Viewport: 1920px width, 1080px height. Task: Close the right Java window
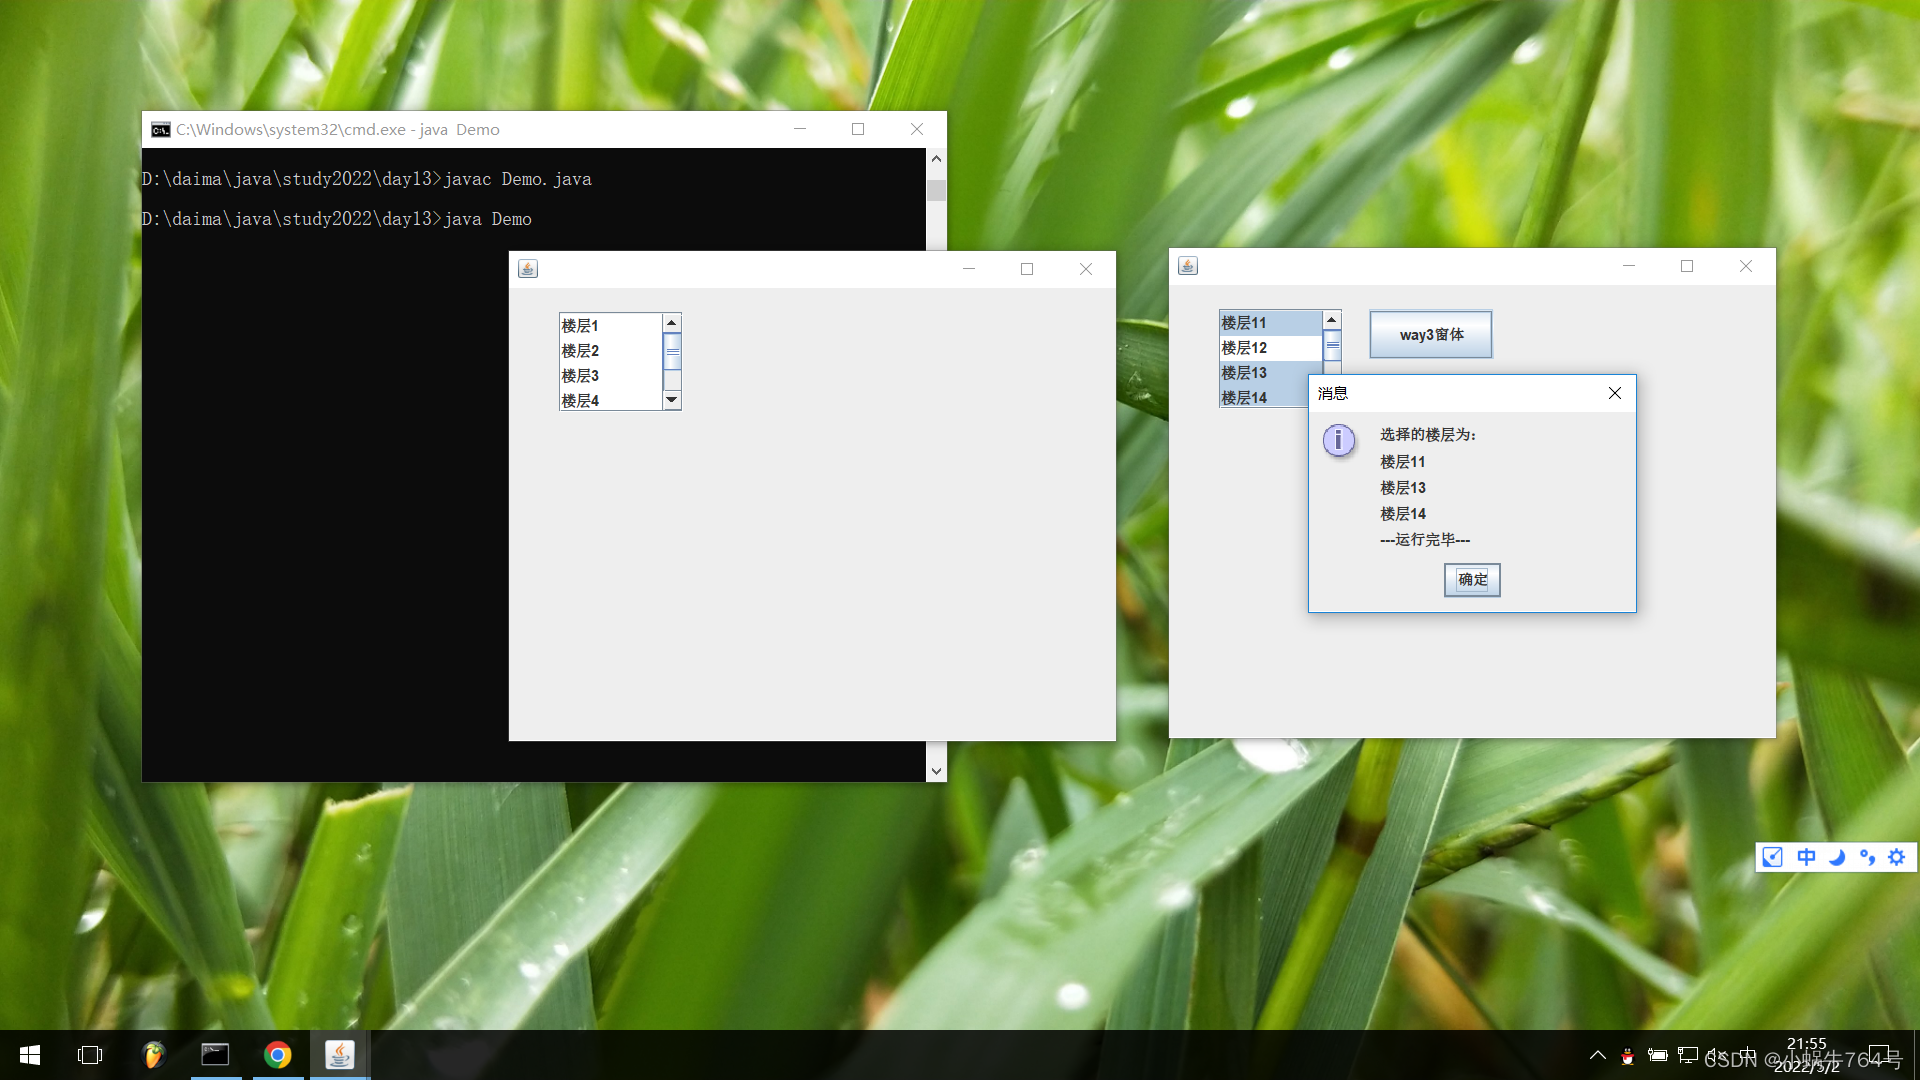click(x=1746, y=266)
